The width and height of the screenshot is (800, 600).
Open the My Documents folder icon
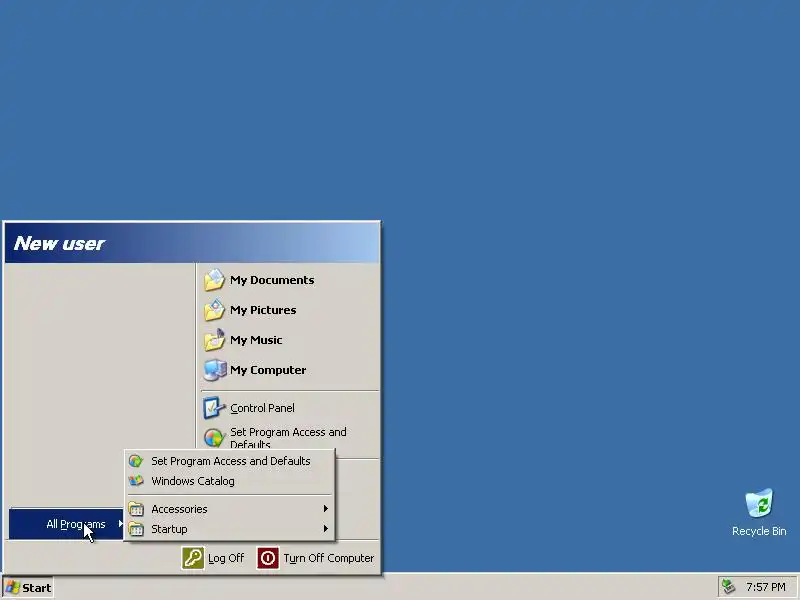click(x=214, y=280)
